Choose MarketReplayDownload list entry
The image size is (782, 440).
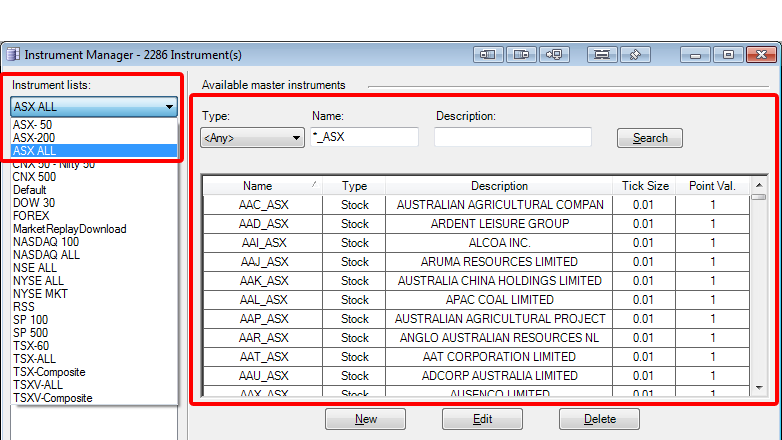click(x=94, y=229)
